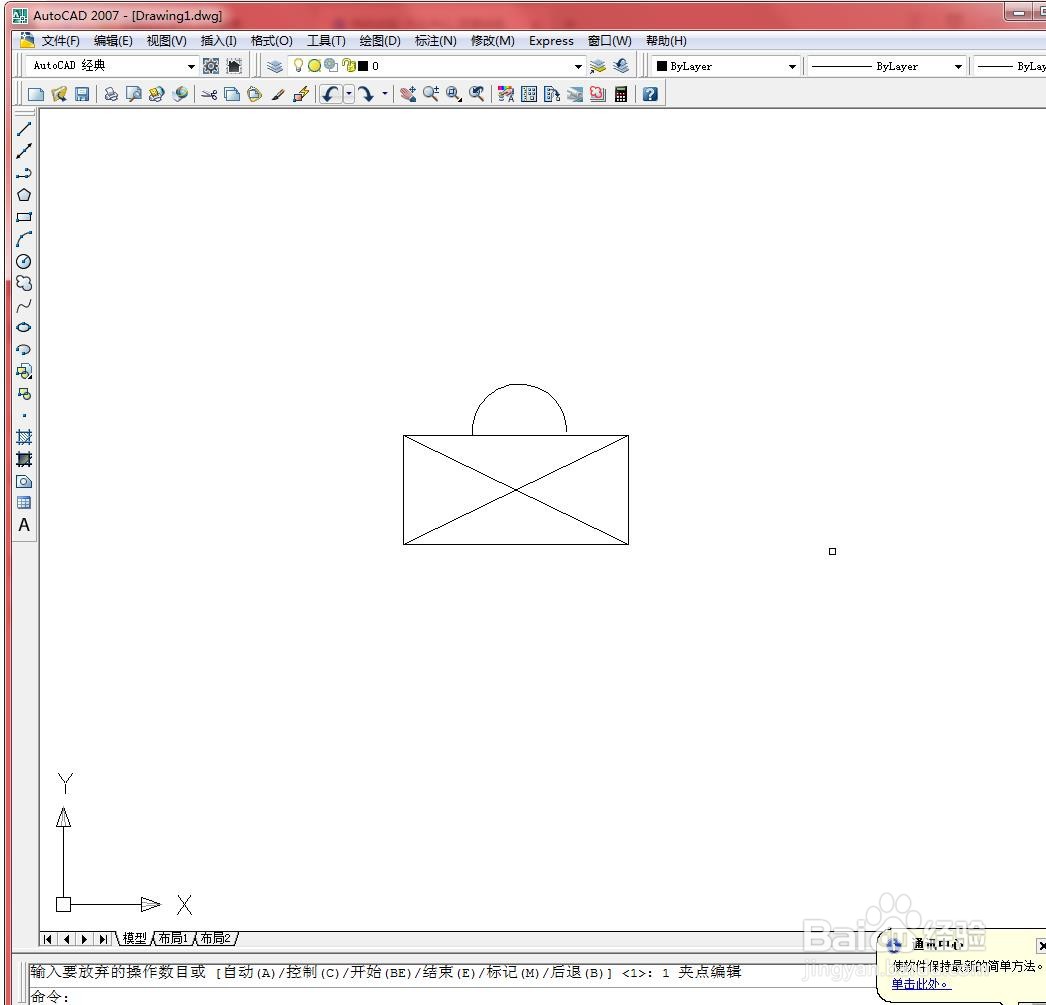This screenshot has height=1005, width=1046.
Task: Select the Arc tool
Action: tap(24, 239)
